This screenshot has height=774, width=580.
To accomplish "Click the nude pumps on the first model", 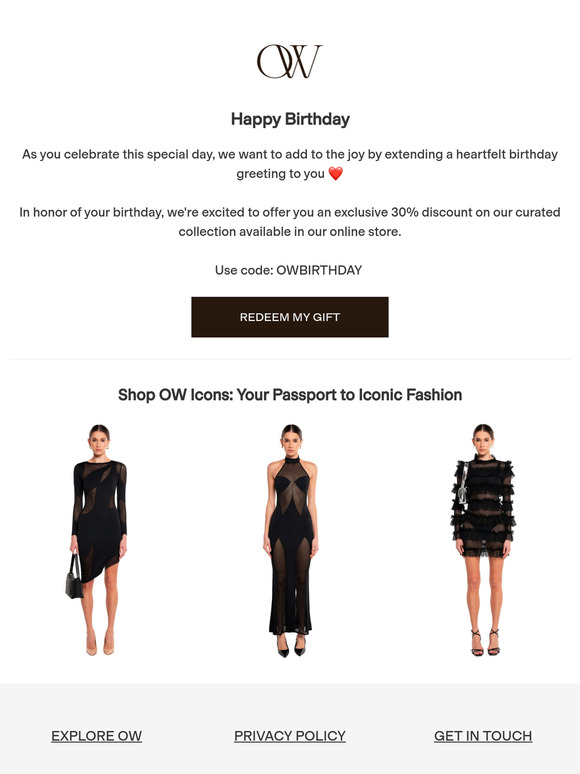I will click(x=100, y=645).
